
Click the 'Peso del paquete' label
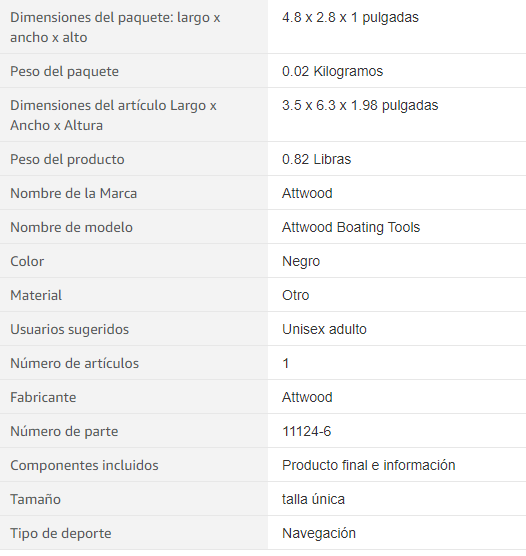pyautogui.click(x=64, y=72)
